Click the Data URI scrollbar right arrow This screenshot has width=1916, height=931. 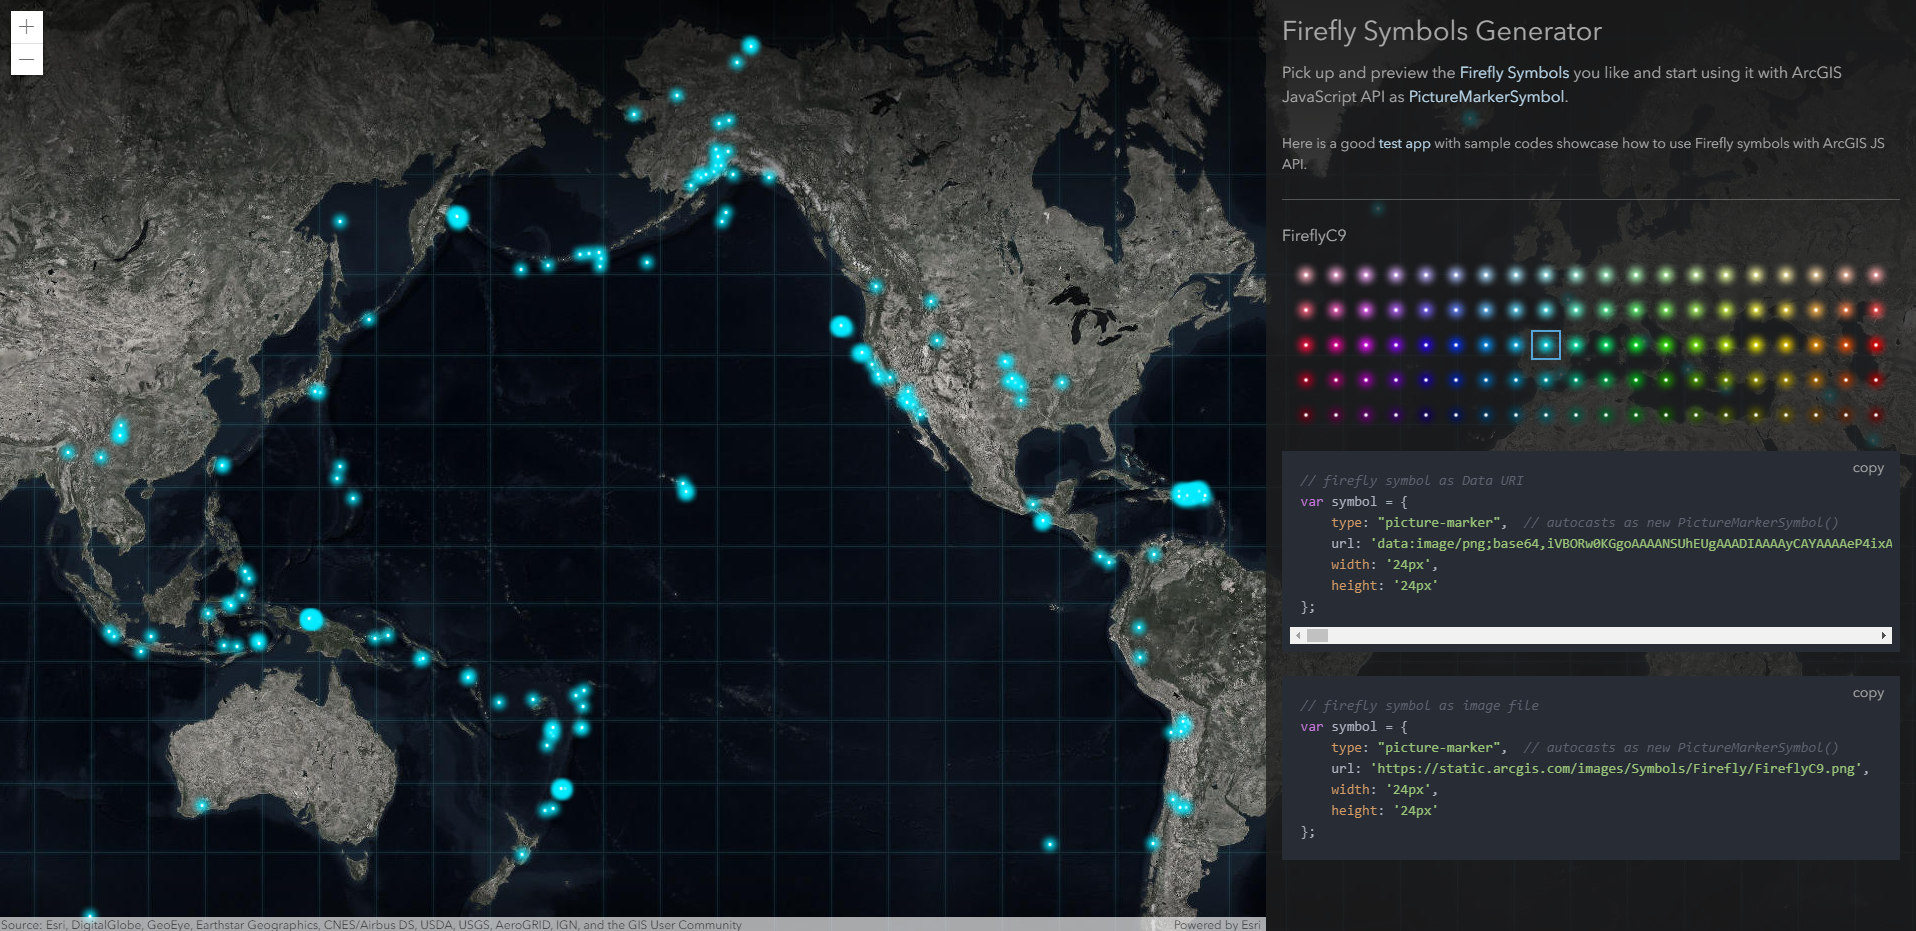click(1884, 636)
